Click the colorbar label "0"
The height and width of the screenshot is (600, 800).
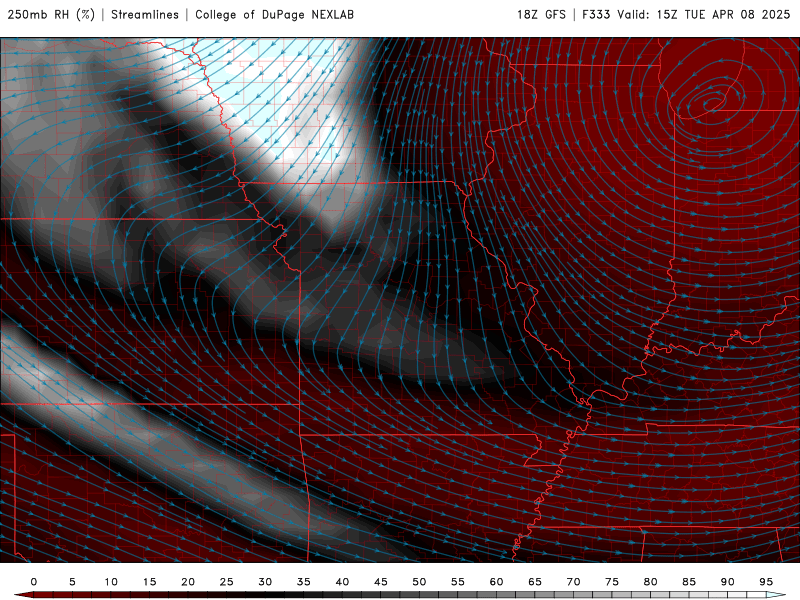34,582
